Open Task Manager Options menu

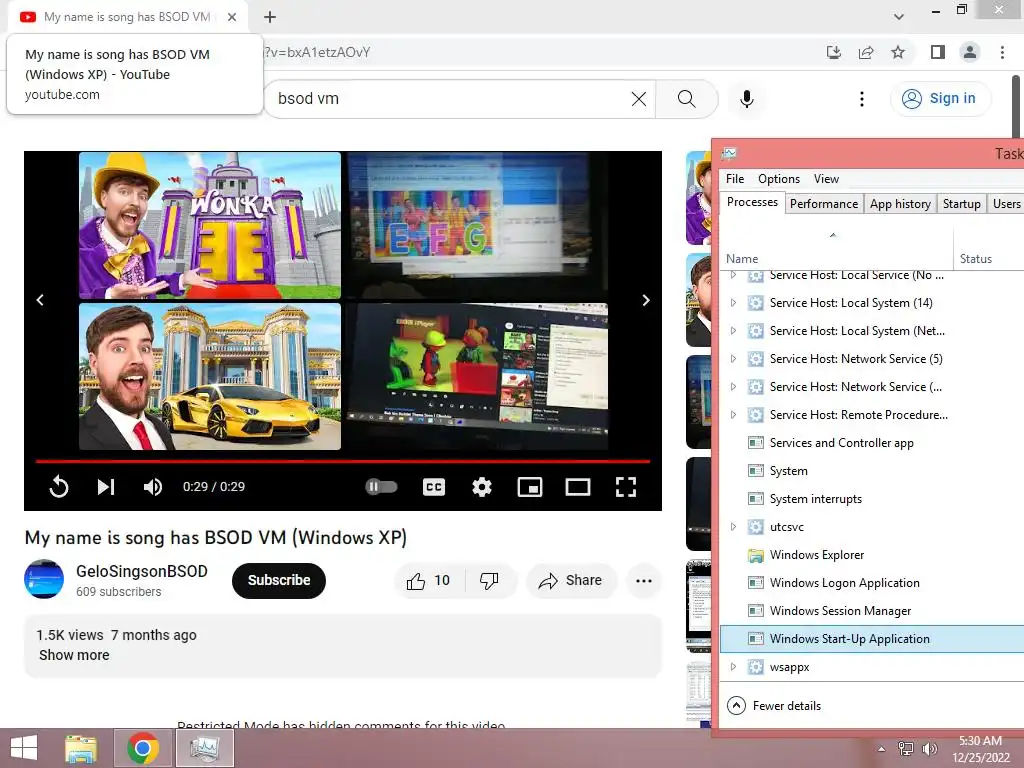(x=778, y=179)
